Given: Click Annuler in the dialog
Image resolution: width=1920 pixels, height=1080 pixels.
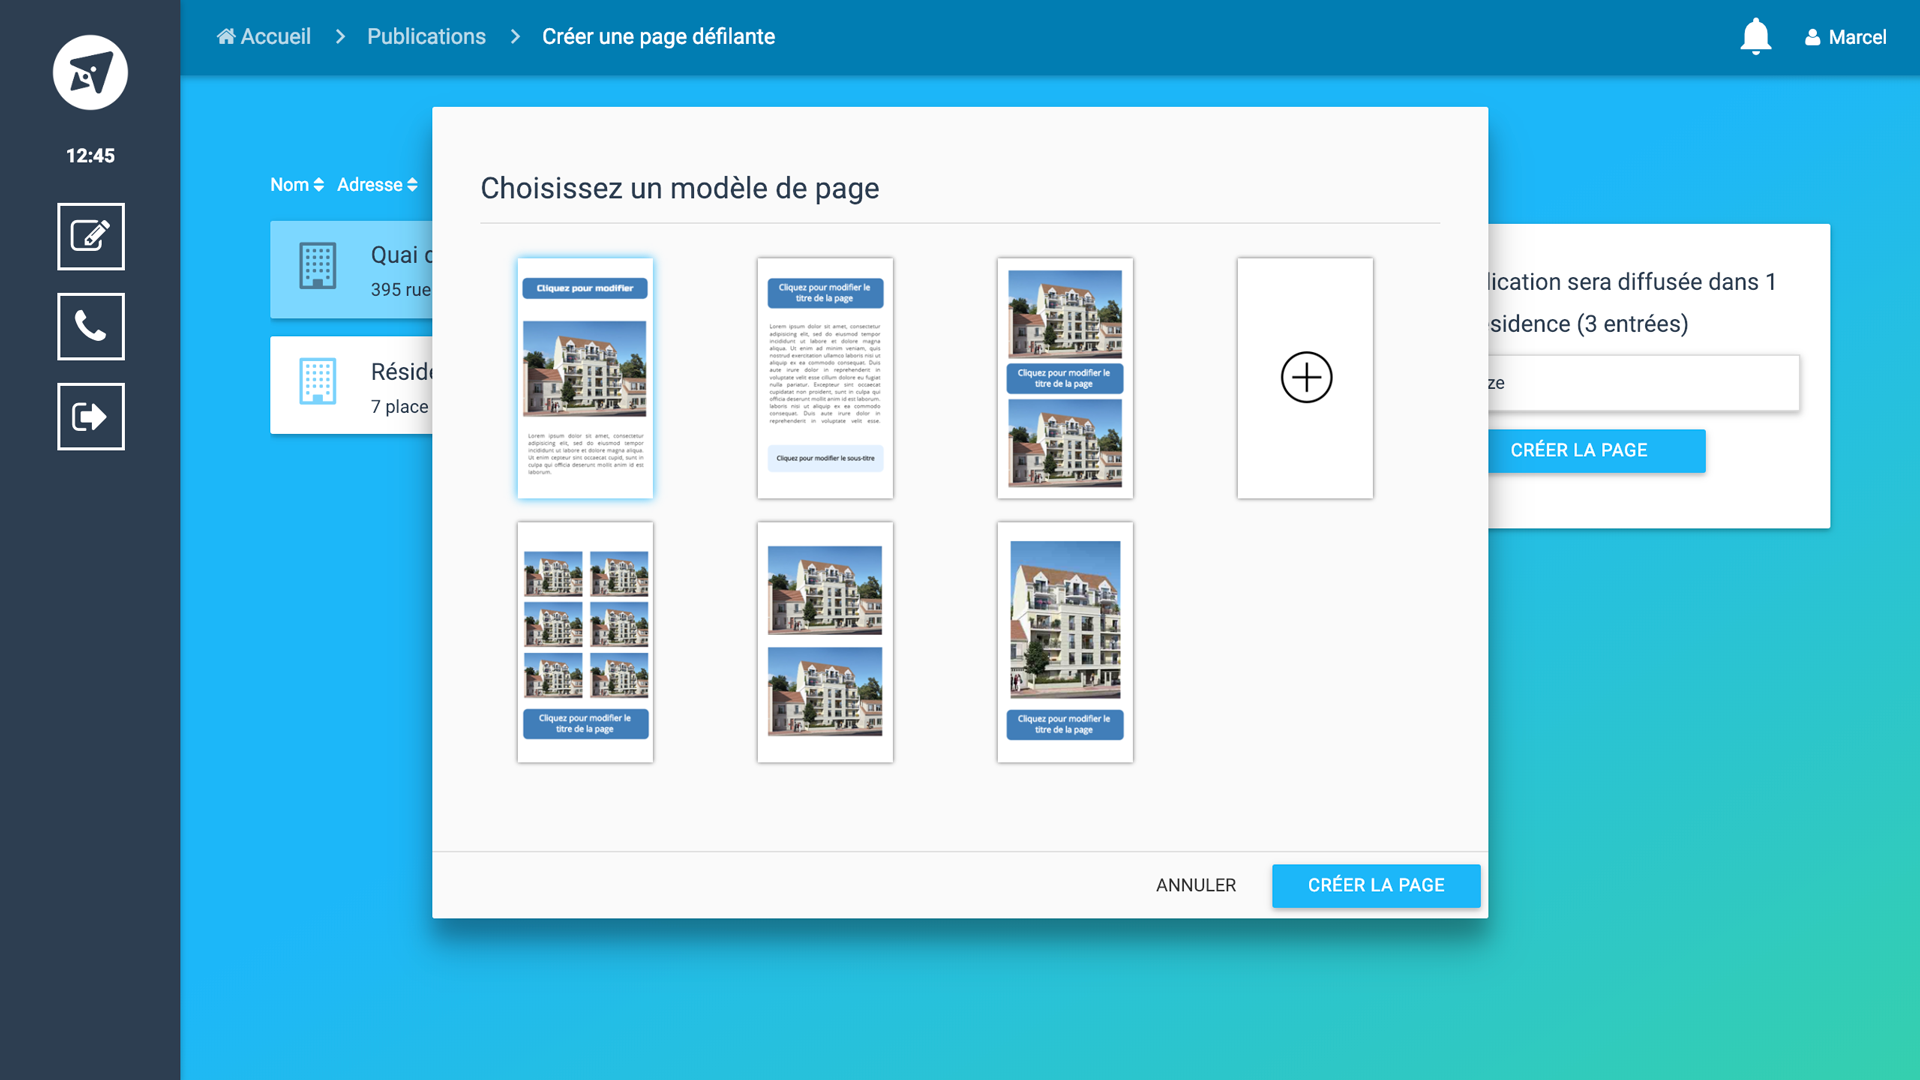Looking at the screenshot, I should pyautogui.click(x=1196, y=886).
